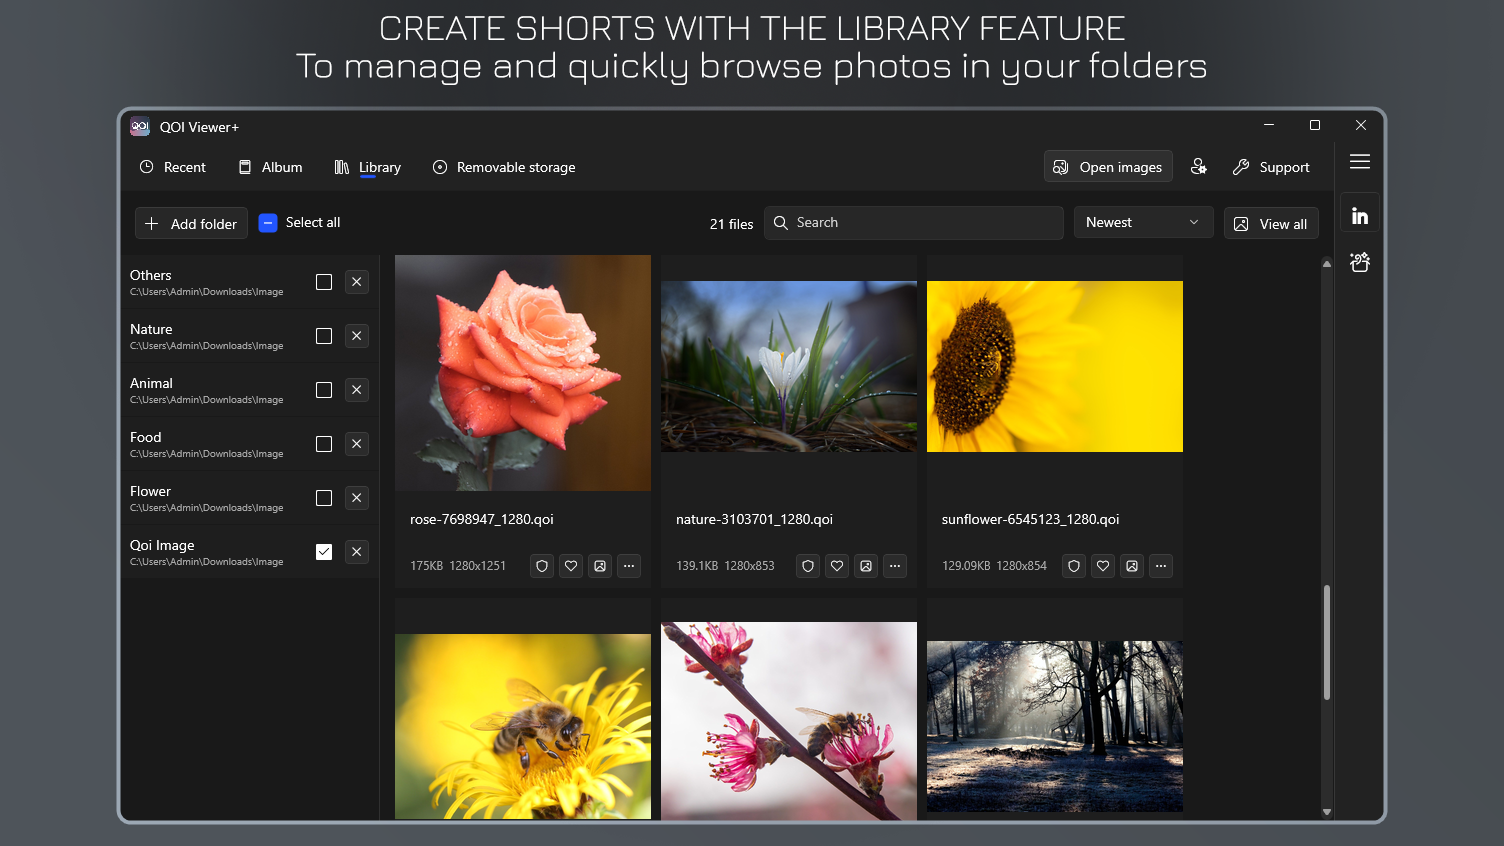Open the hamburger menu

[x=1360, y=162]
